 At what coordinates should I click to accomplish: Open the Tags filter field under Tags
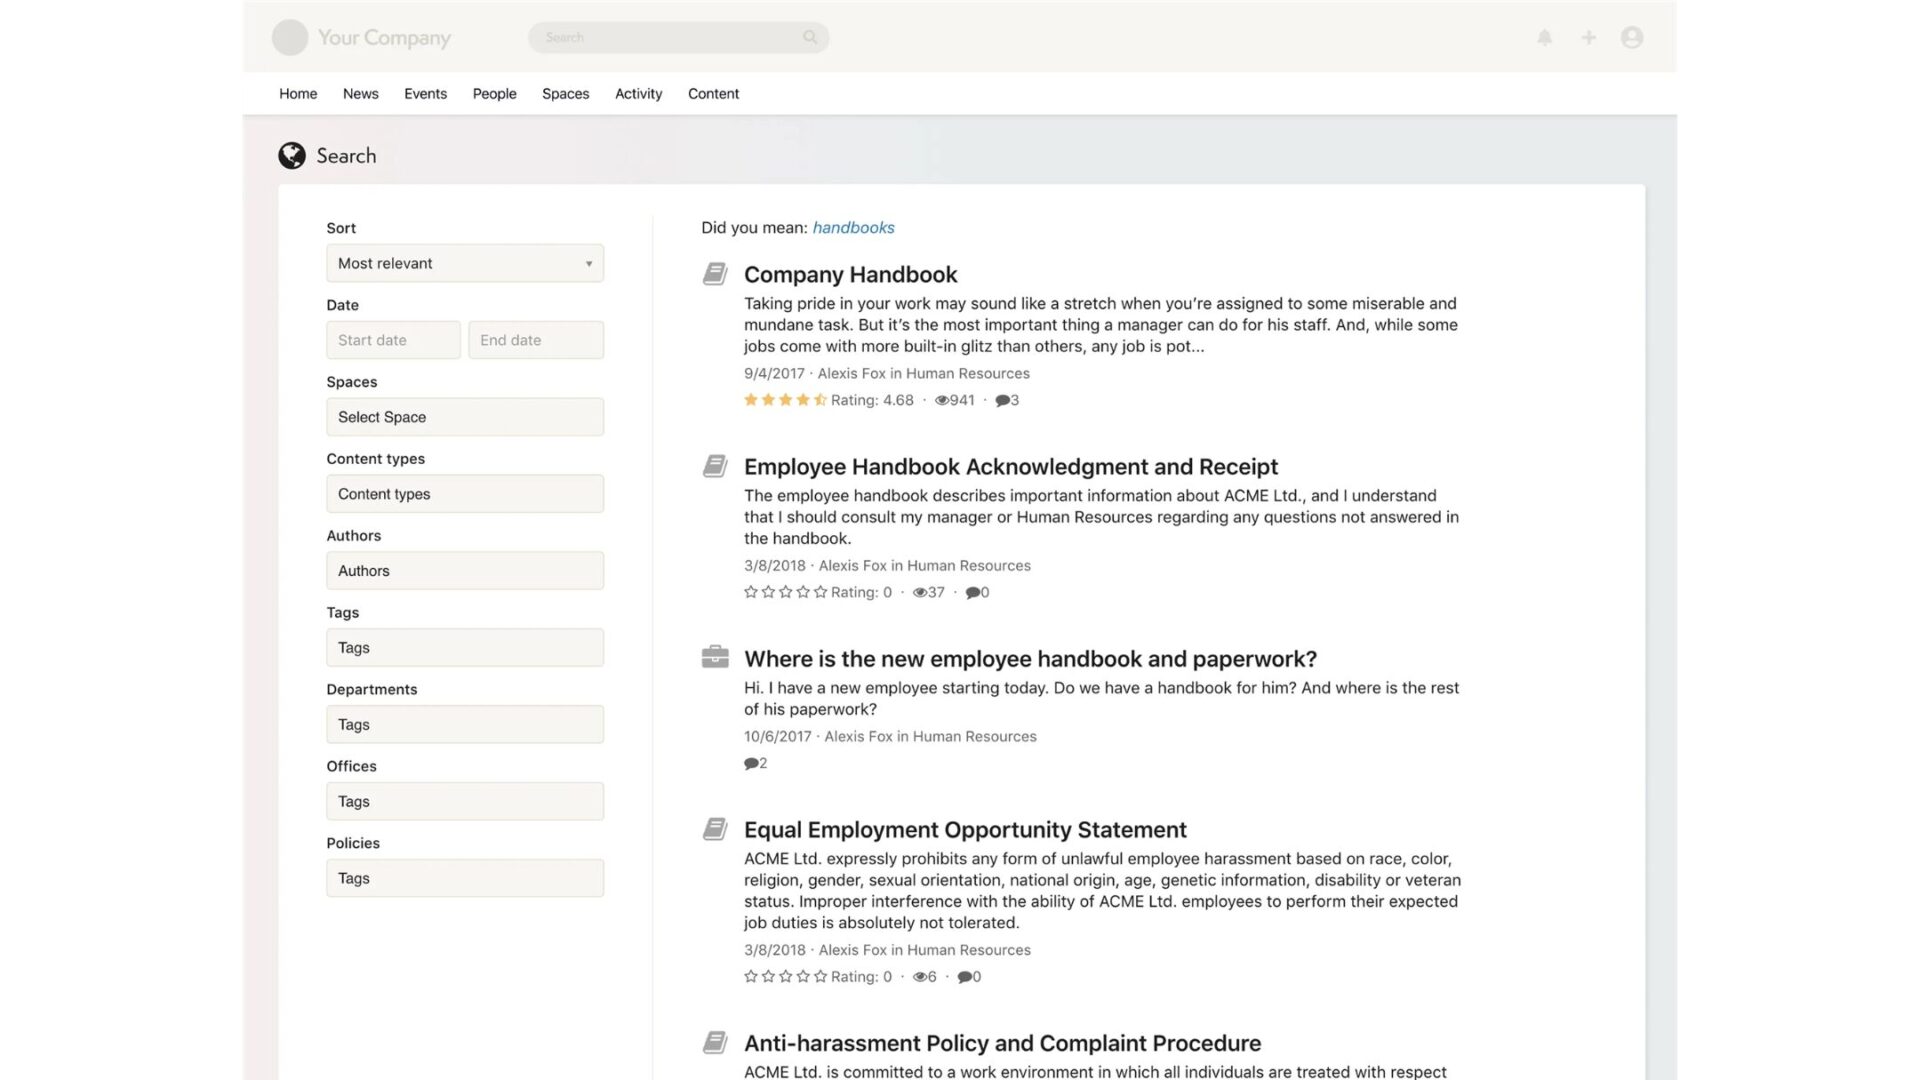465,648
